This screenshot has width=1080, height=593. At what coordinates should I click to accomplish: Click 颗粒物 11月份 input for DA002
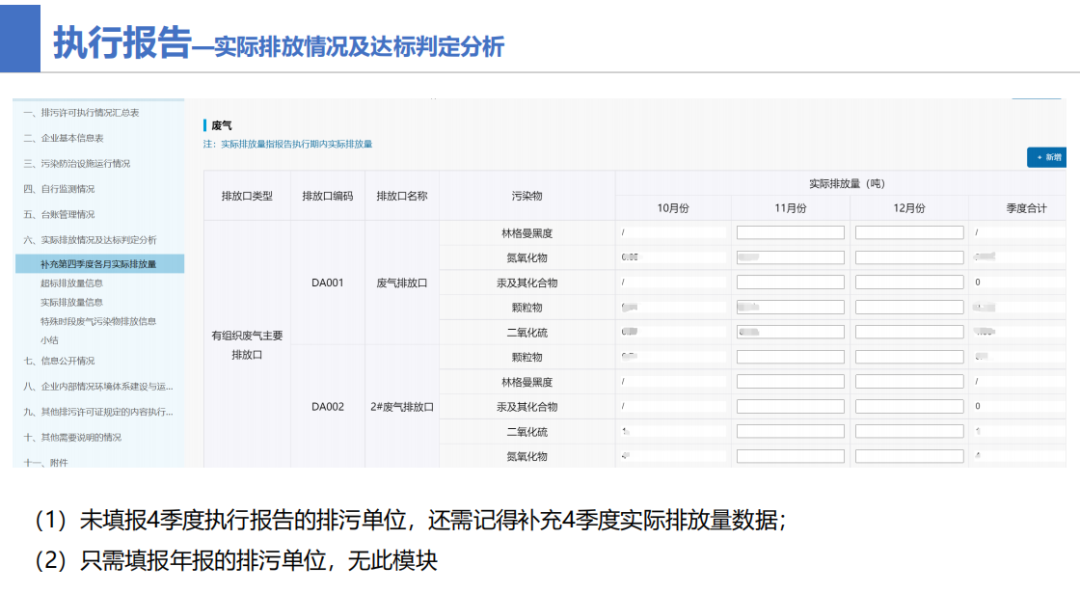coord(790,356)
